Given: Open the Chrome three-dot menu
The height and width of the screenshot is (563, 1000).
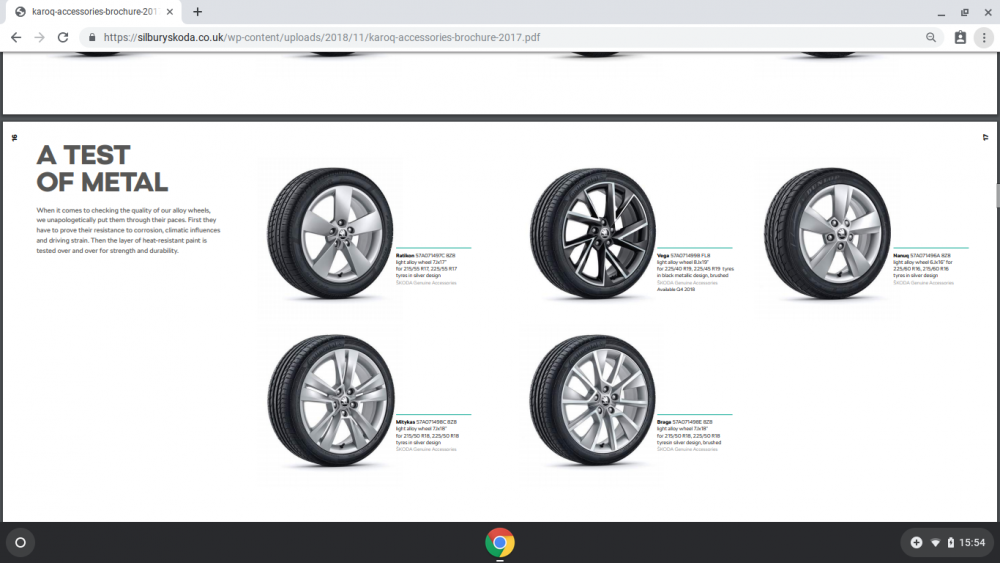Looking at the screenshot, I should [984, 38].
